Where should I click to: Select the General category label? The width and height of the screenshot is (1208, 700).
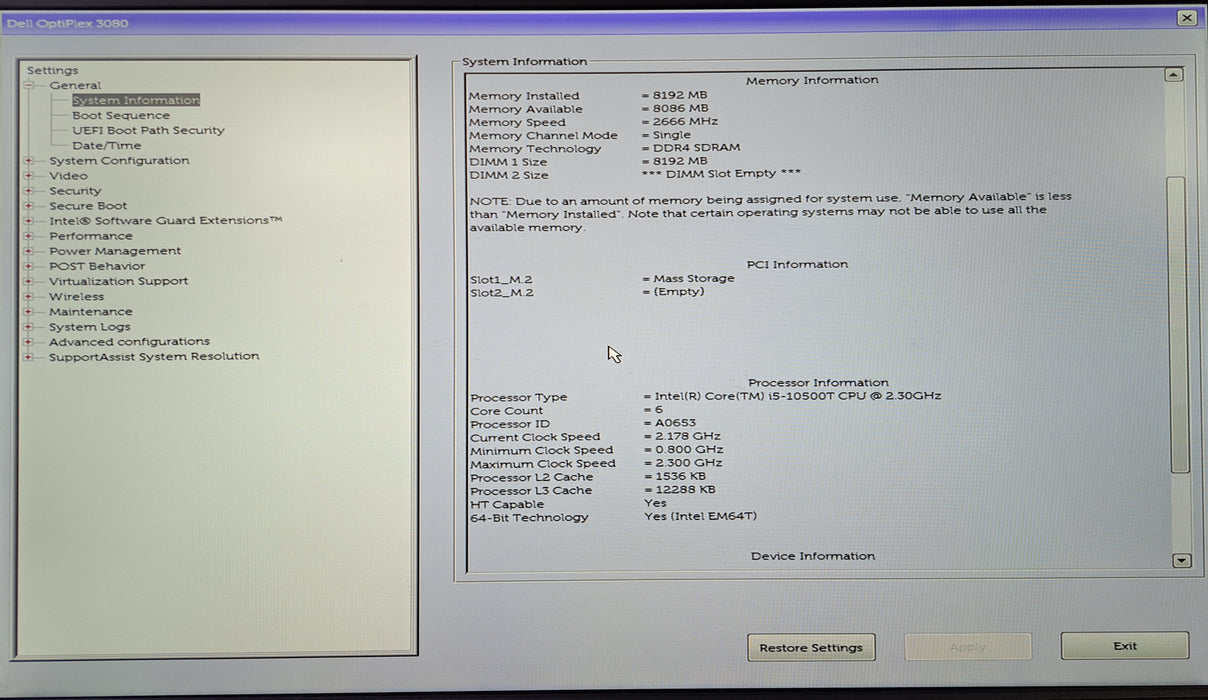point(75,86)
